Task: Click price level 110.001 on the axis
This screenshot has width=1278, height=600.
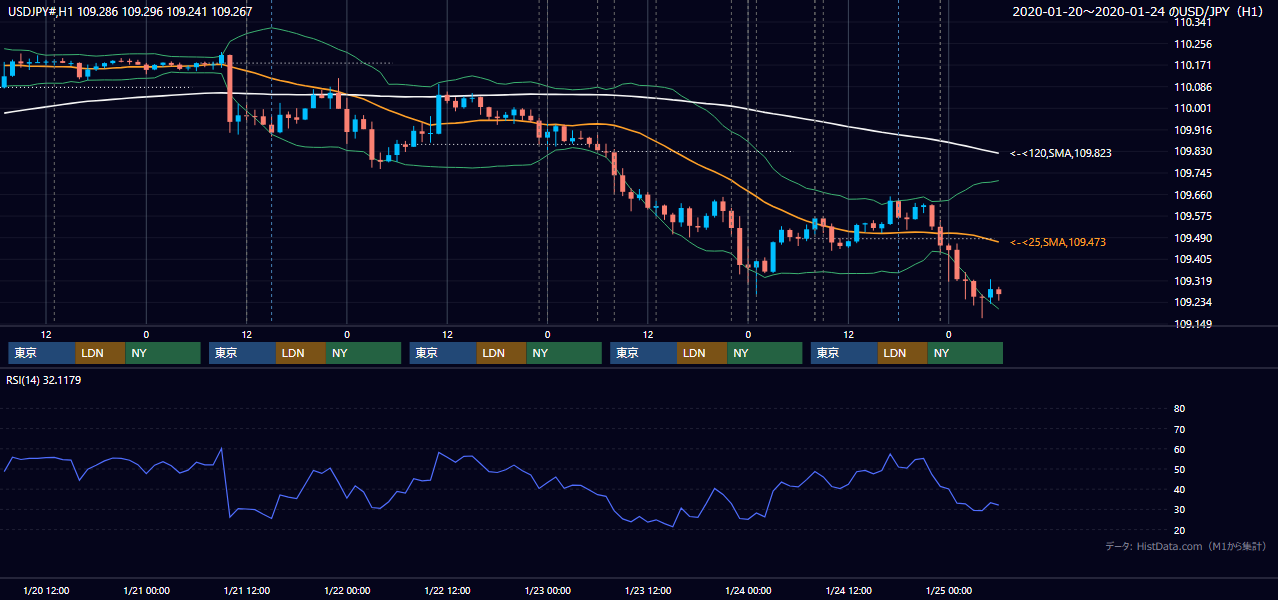Action: tap(1194, 108)
